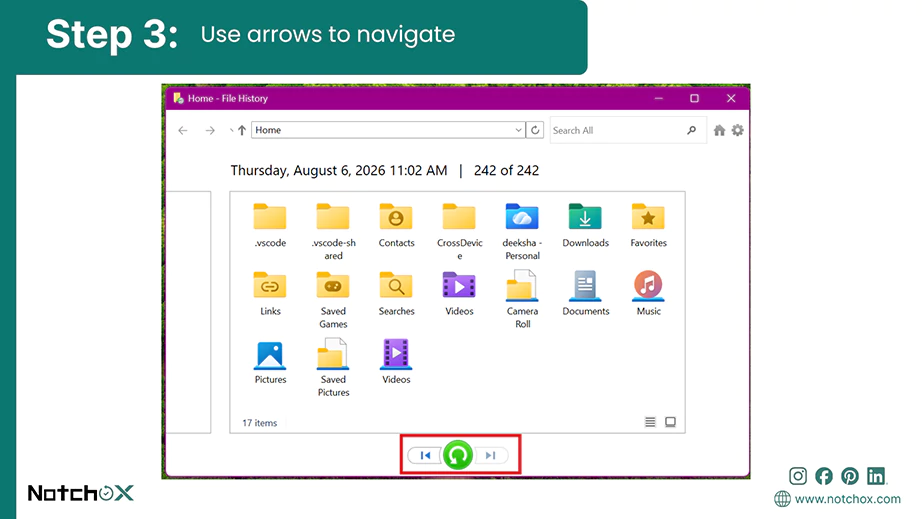Select the Documents library icon

pyautogui.click(x=585, y=294)
